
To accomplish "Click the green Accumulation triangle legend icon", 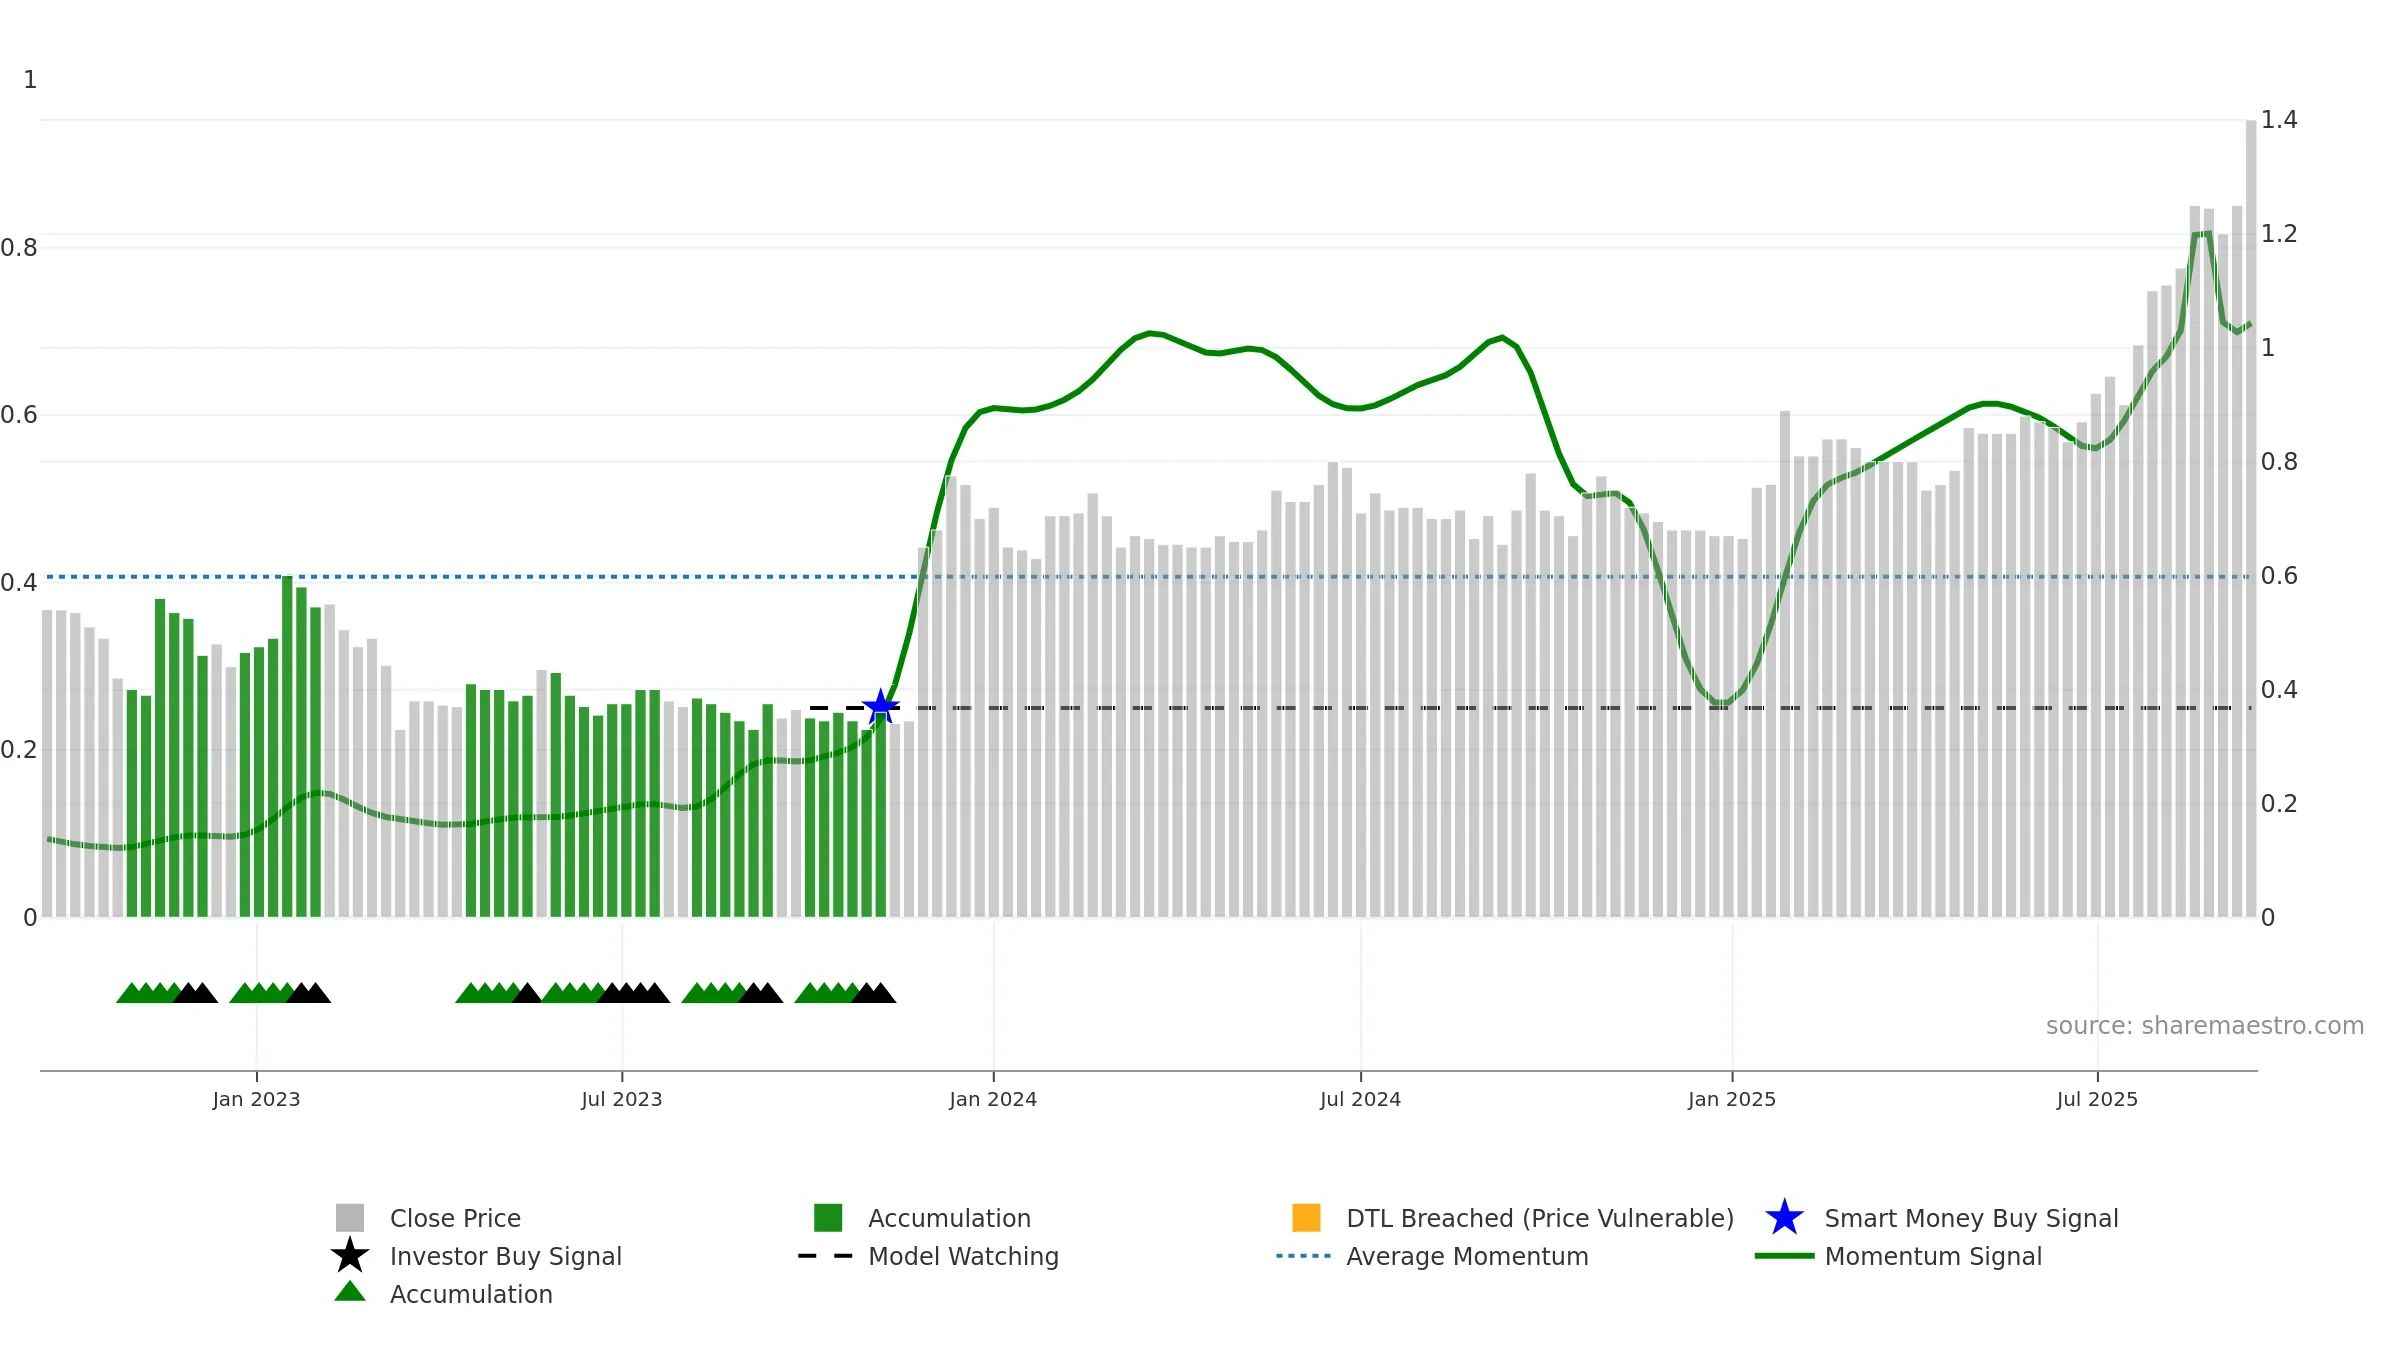I will (x=350, y=1292).
